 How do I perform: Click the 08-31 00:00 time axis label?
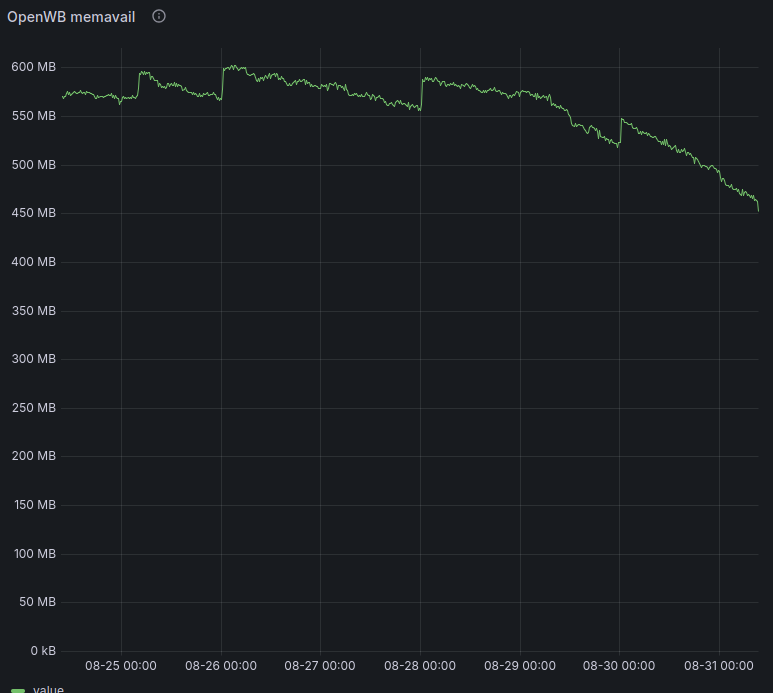pyautogui.click(x=719, y=666)
